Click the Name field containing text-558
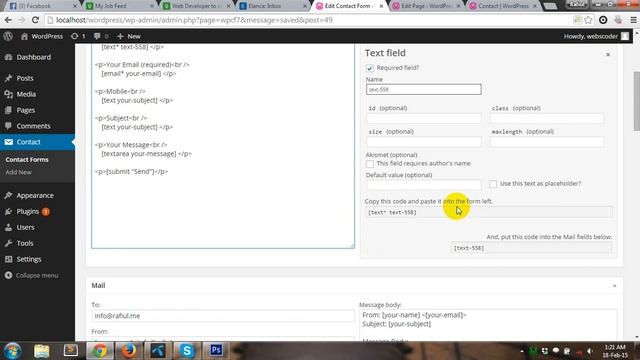 coord(424,89)
